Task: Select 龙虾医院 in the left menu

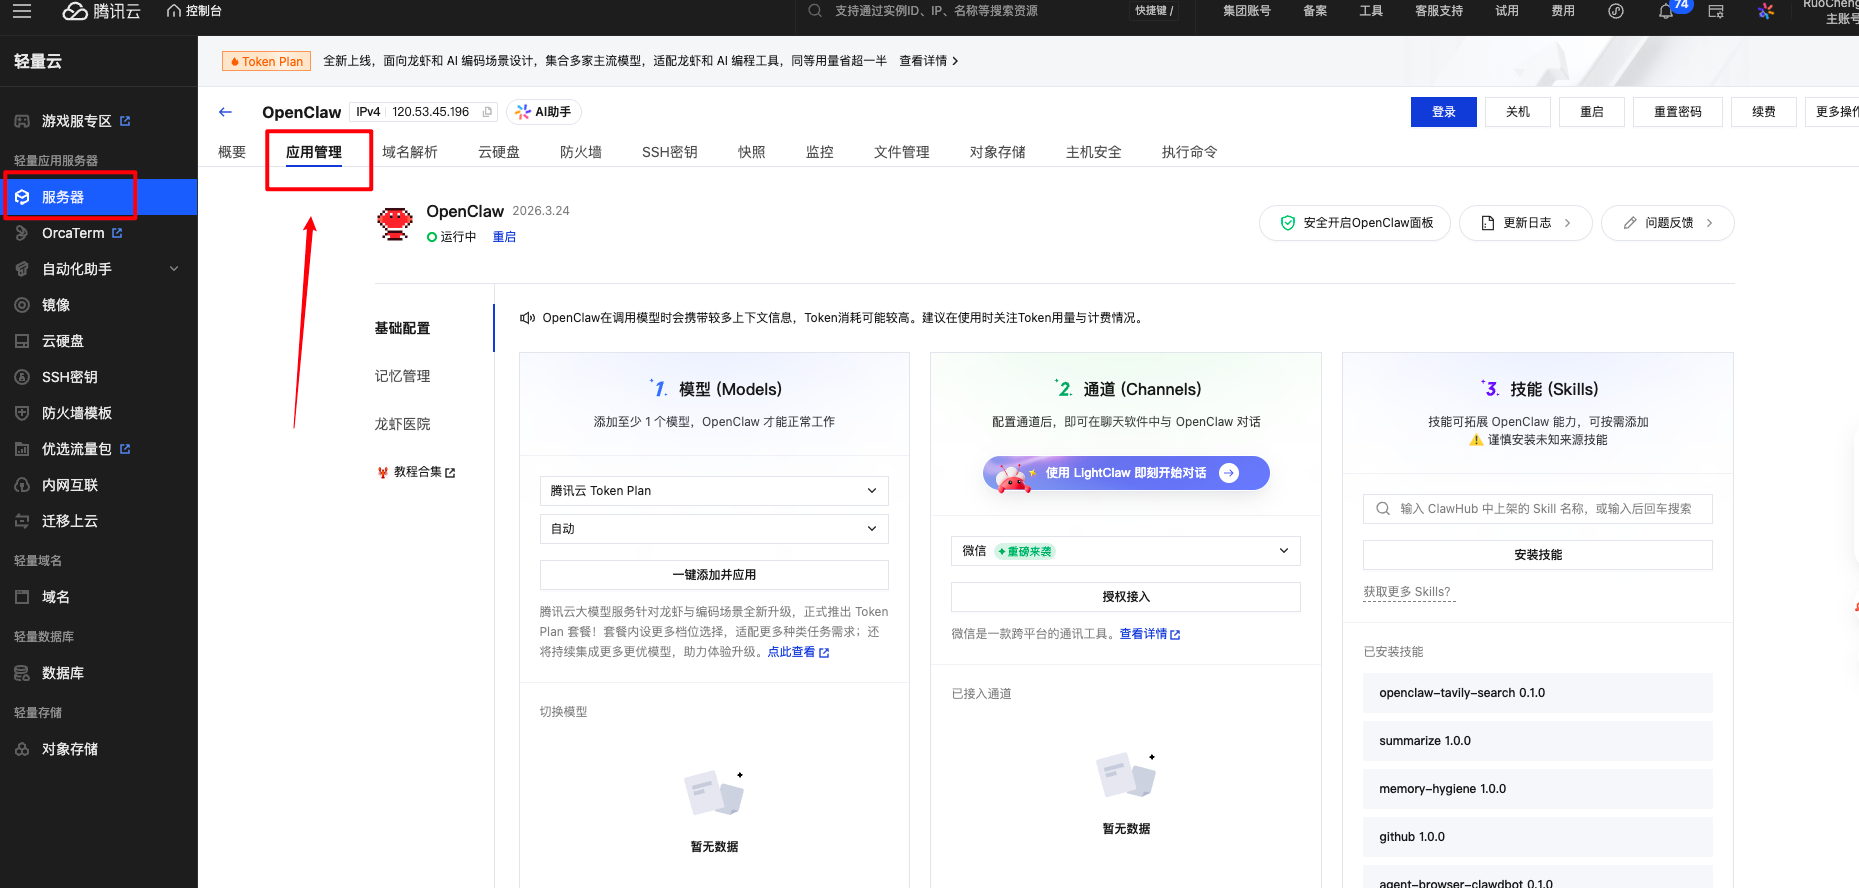Action: (402, 424)
